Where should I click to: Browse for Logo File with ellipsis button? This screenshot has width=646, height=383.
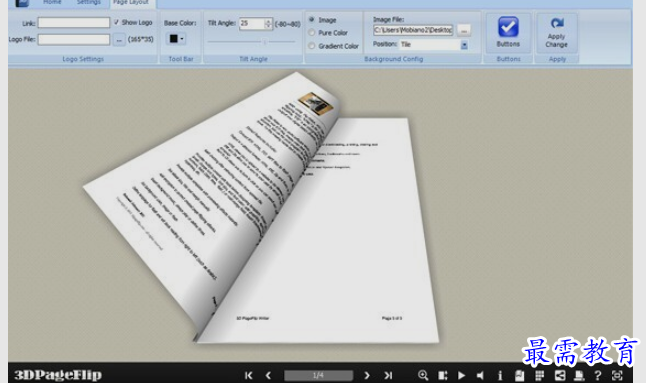click(119, 40)
